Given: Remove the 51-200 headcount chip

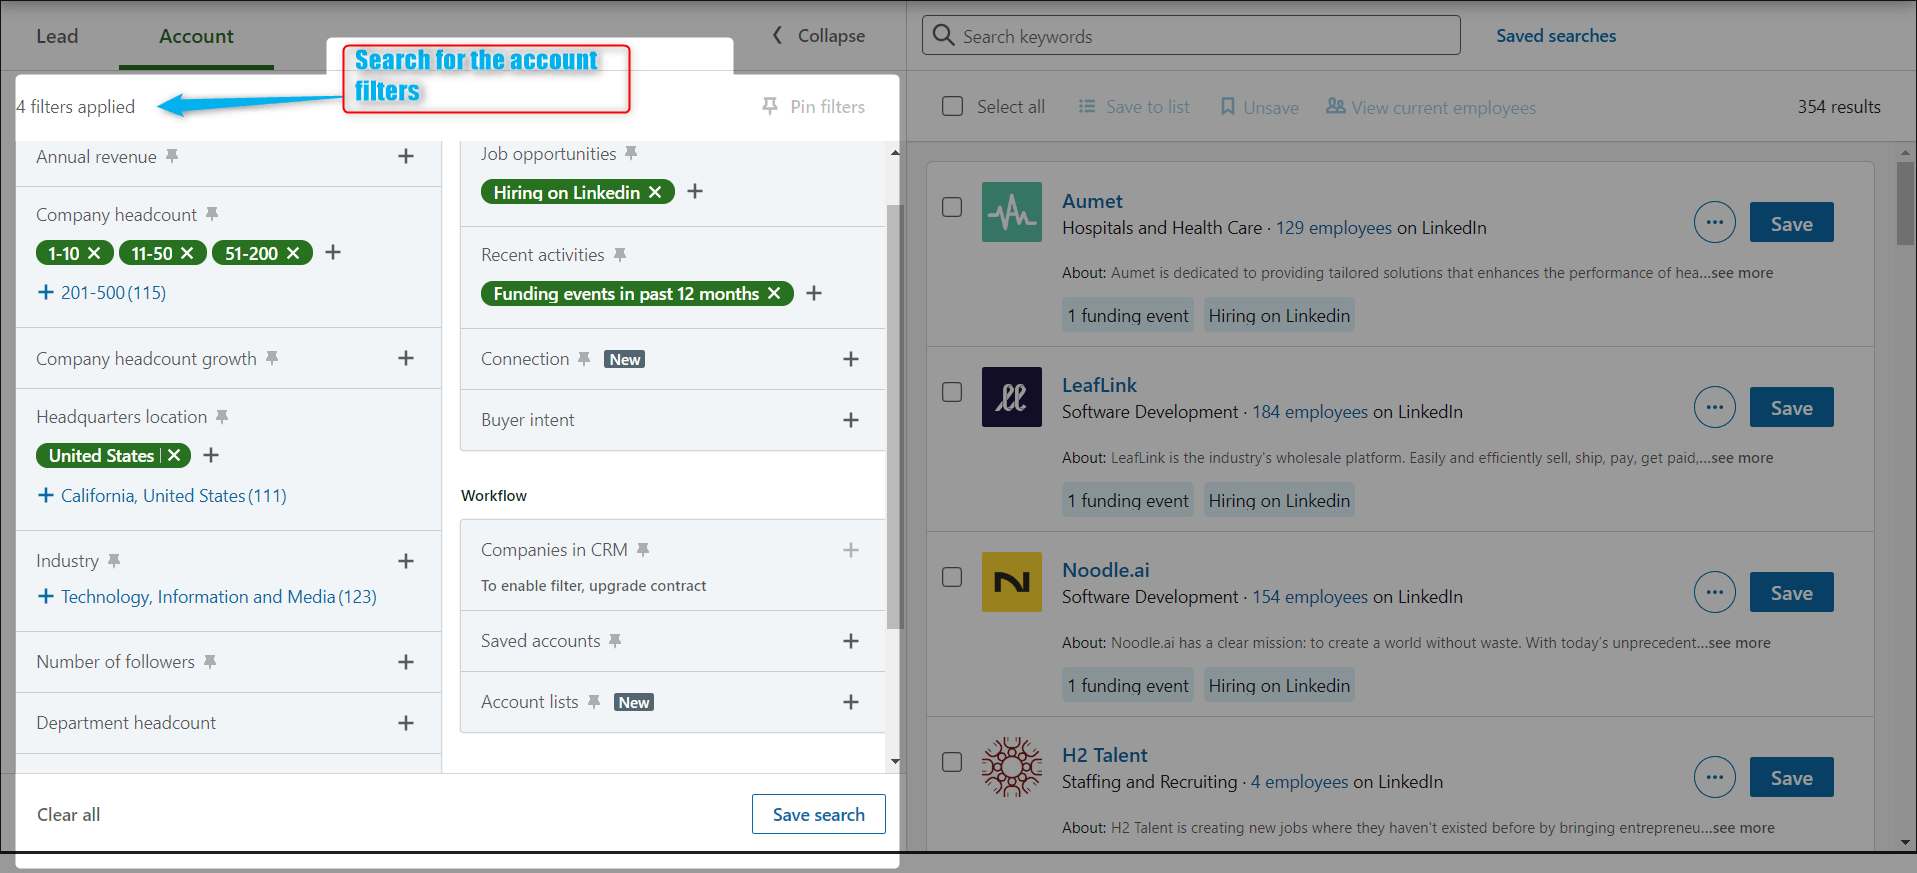Looking at the screenshot, I should coord(293,253).
